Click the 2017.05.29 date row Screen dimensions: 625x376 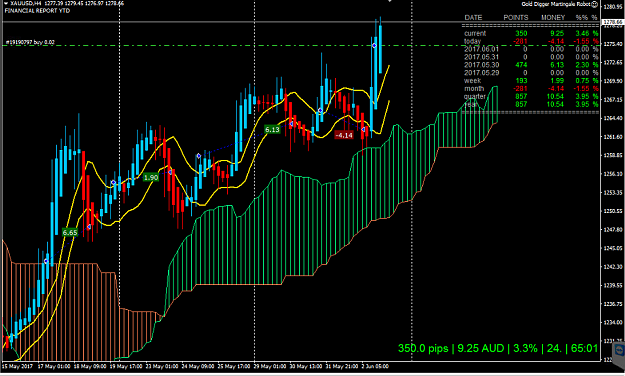[482, 73]
